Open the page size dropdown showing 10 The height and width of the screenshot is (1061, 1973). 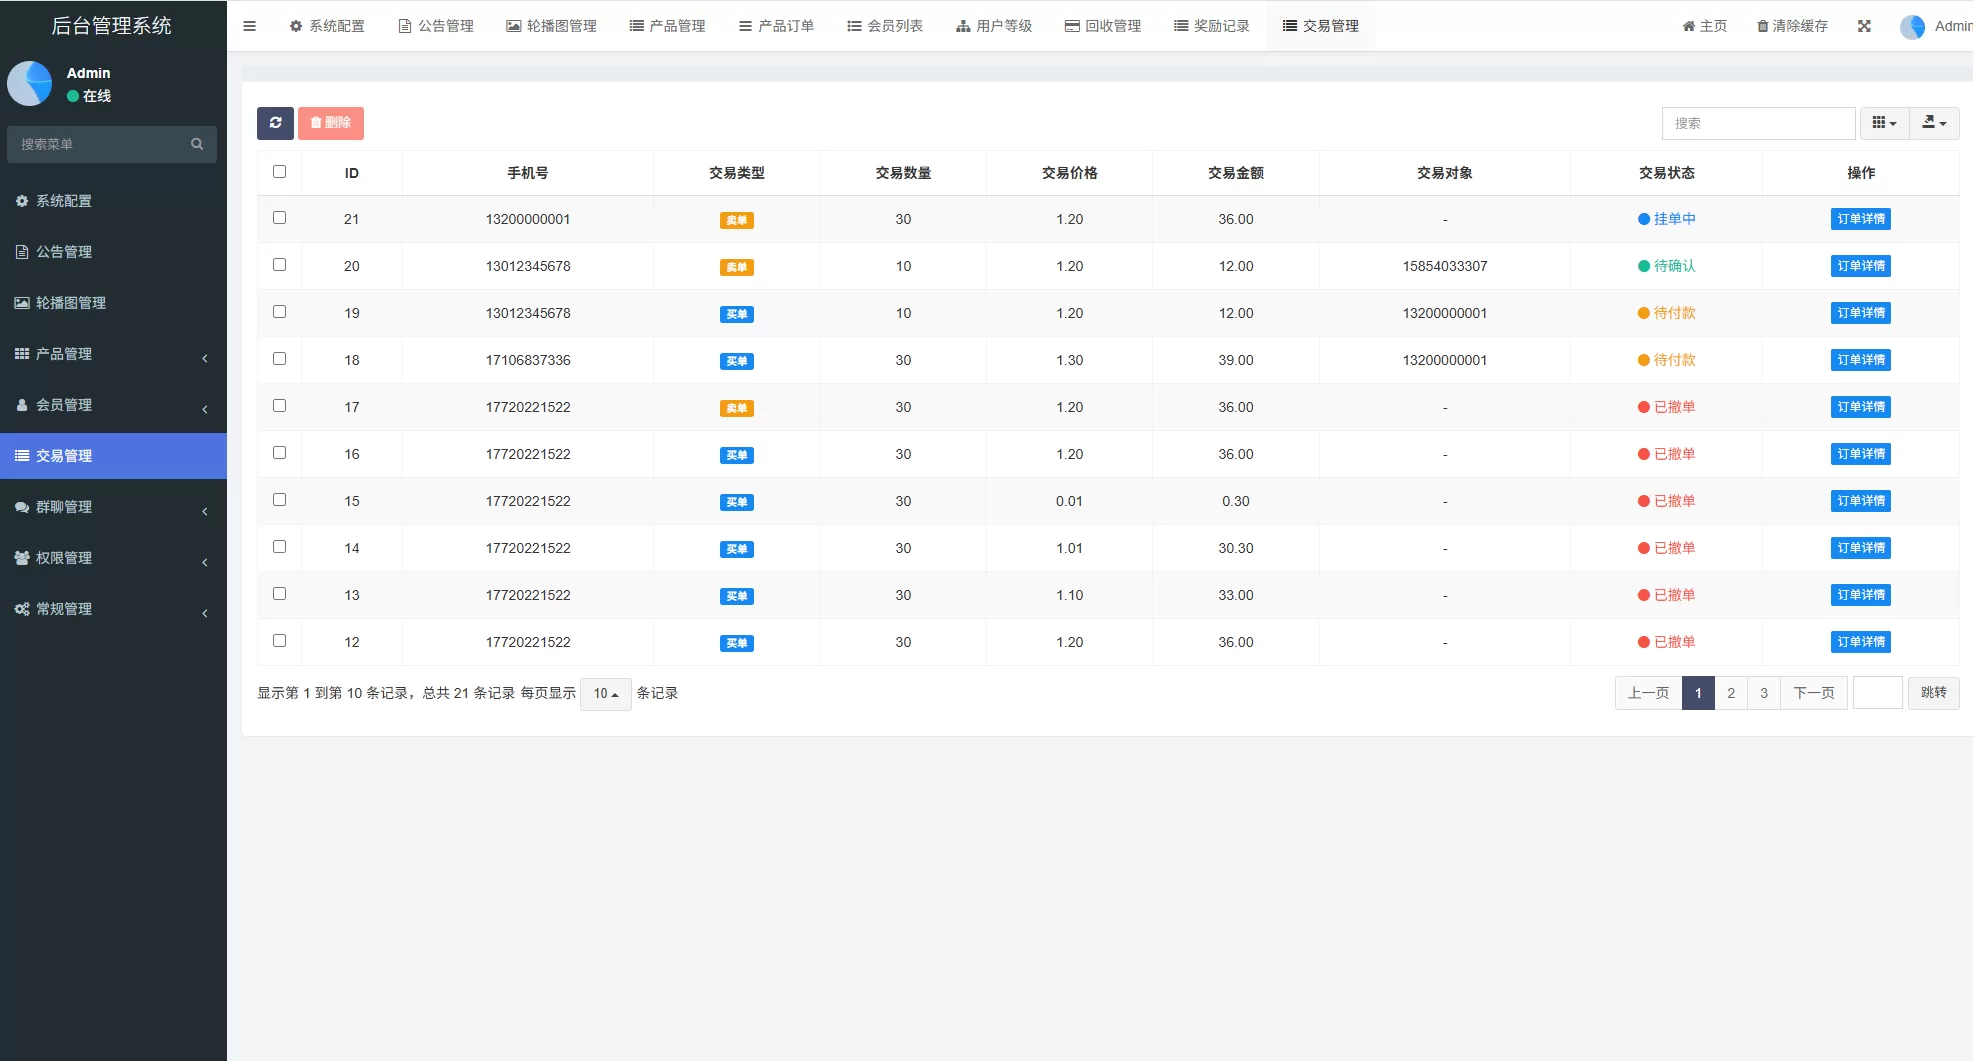coord(604,693)
